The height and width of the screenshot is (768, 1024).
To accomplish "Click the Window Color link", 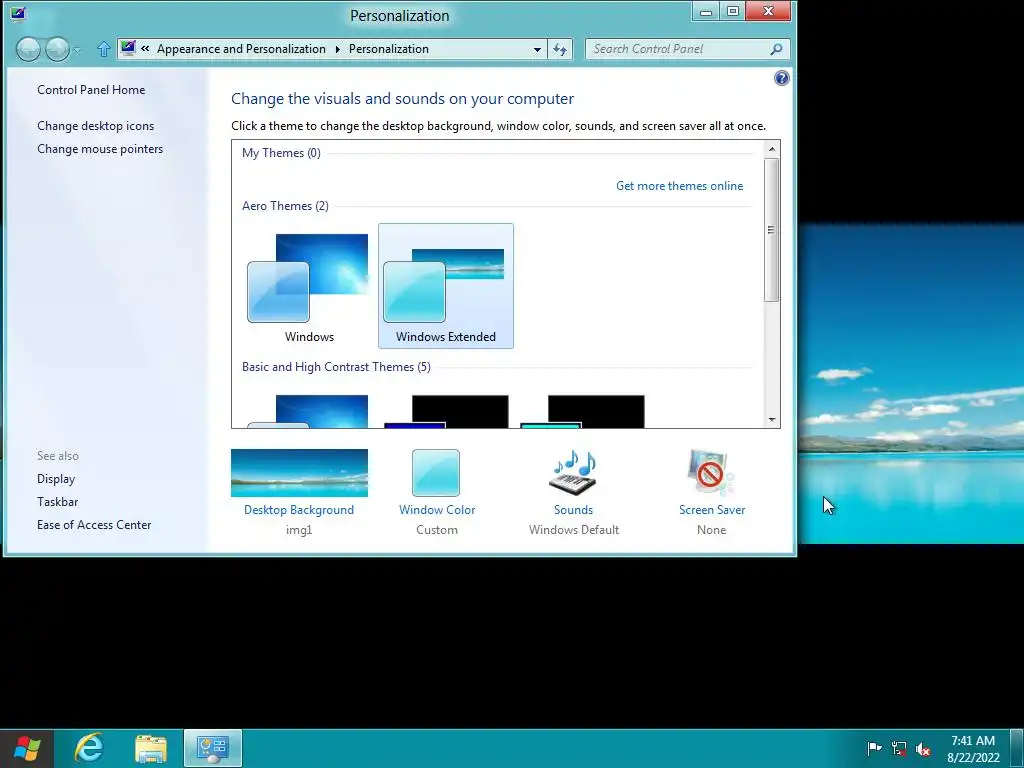I will 437,510.
